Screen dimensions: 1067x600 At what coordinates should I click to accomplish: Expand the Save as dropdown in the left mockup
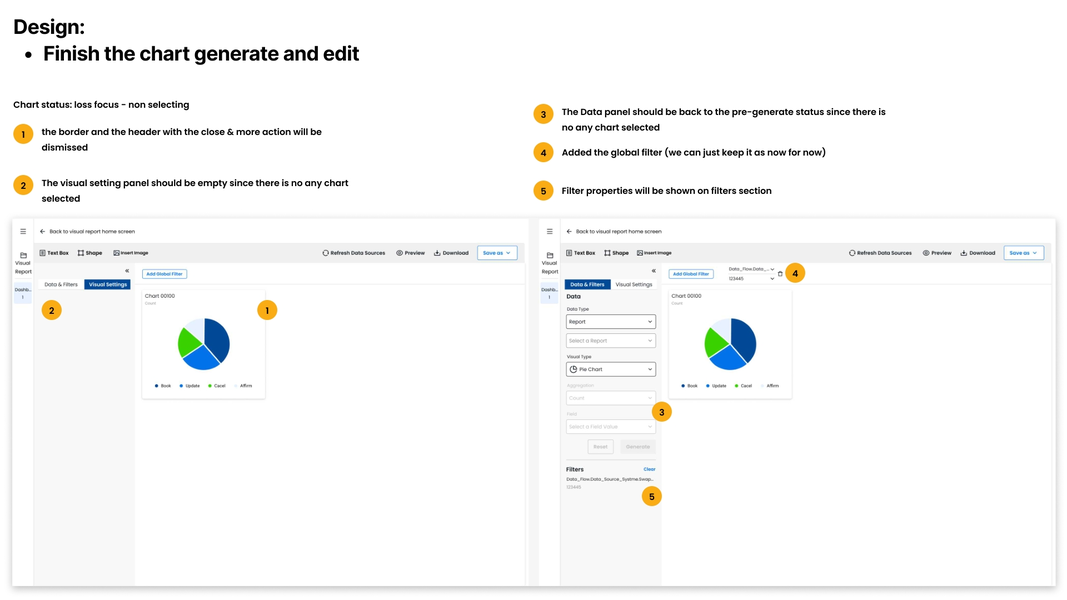(497, 253)
